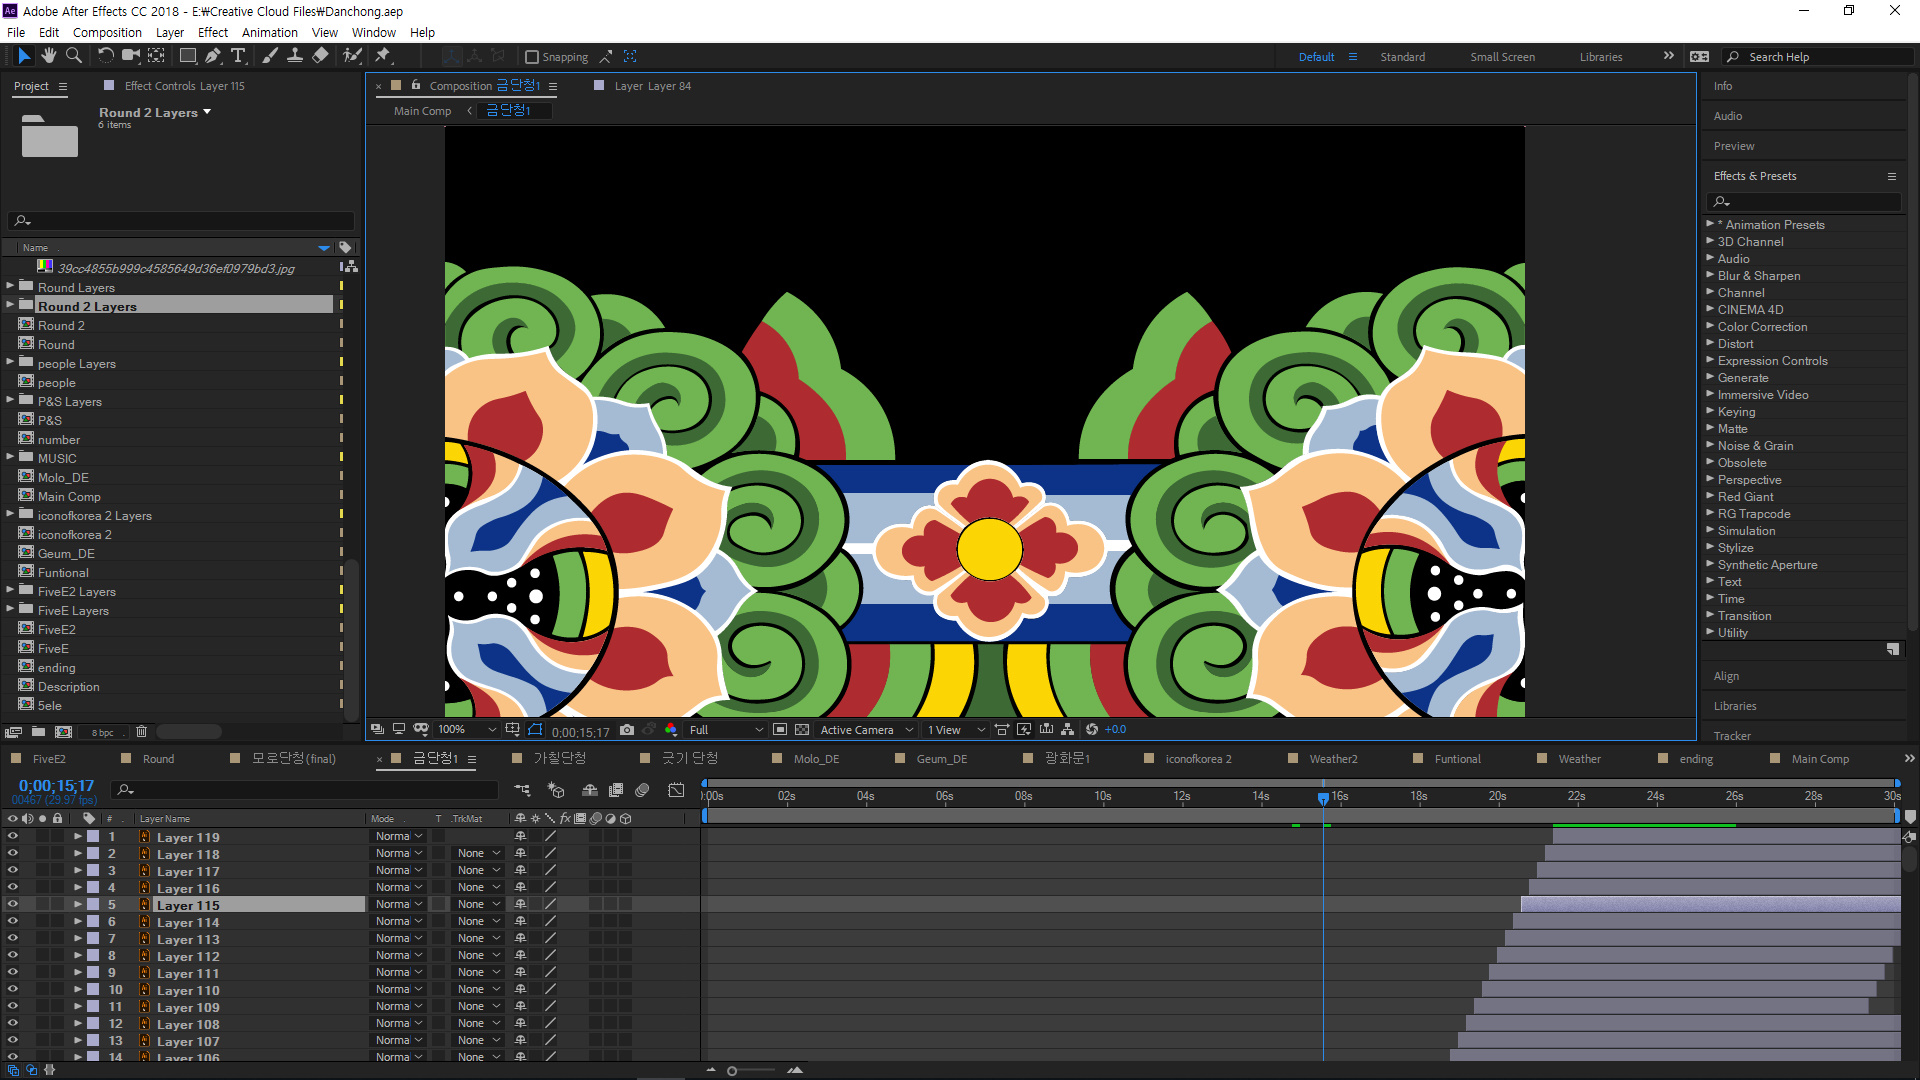Select the Clone Stamp tool

point(295,56)
